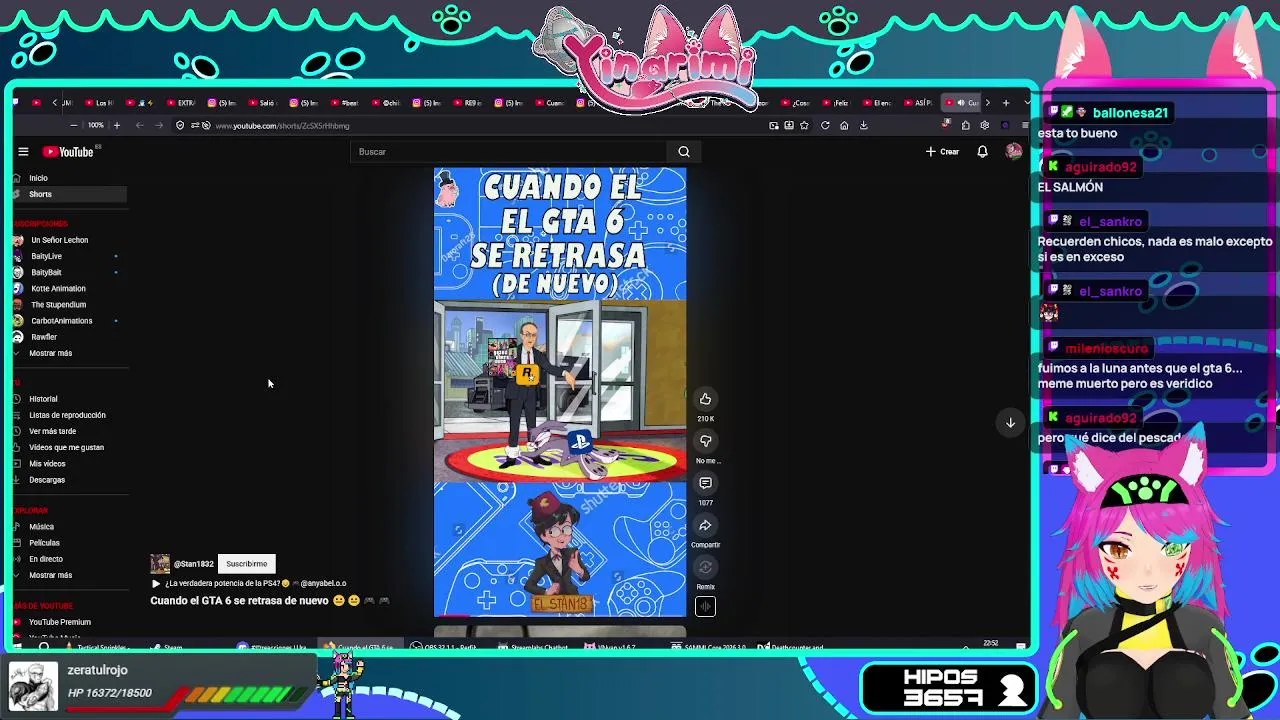This screenshot has height=720, width=1280.
Task: Zoom out with the browser minus button
Action: click(73, 126)
